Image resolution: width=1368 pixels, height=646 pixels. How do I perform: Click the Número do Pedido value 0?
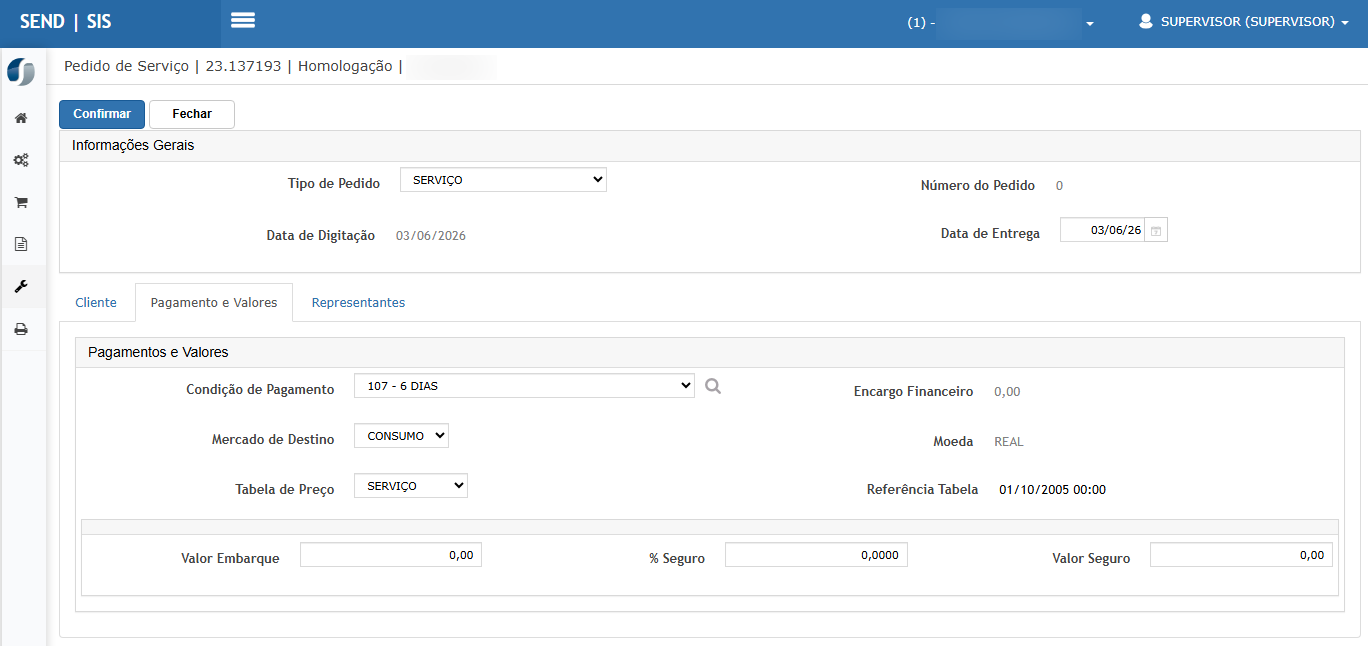(1059, 186)
